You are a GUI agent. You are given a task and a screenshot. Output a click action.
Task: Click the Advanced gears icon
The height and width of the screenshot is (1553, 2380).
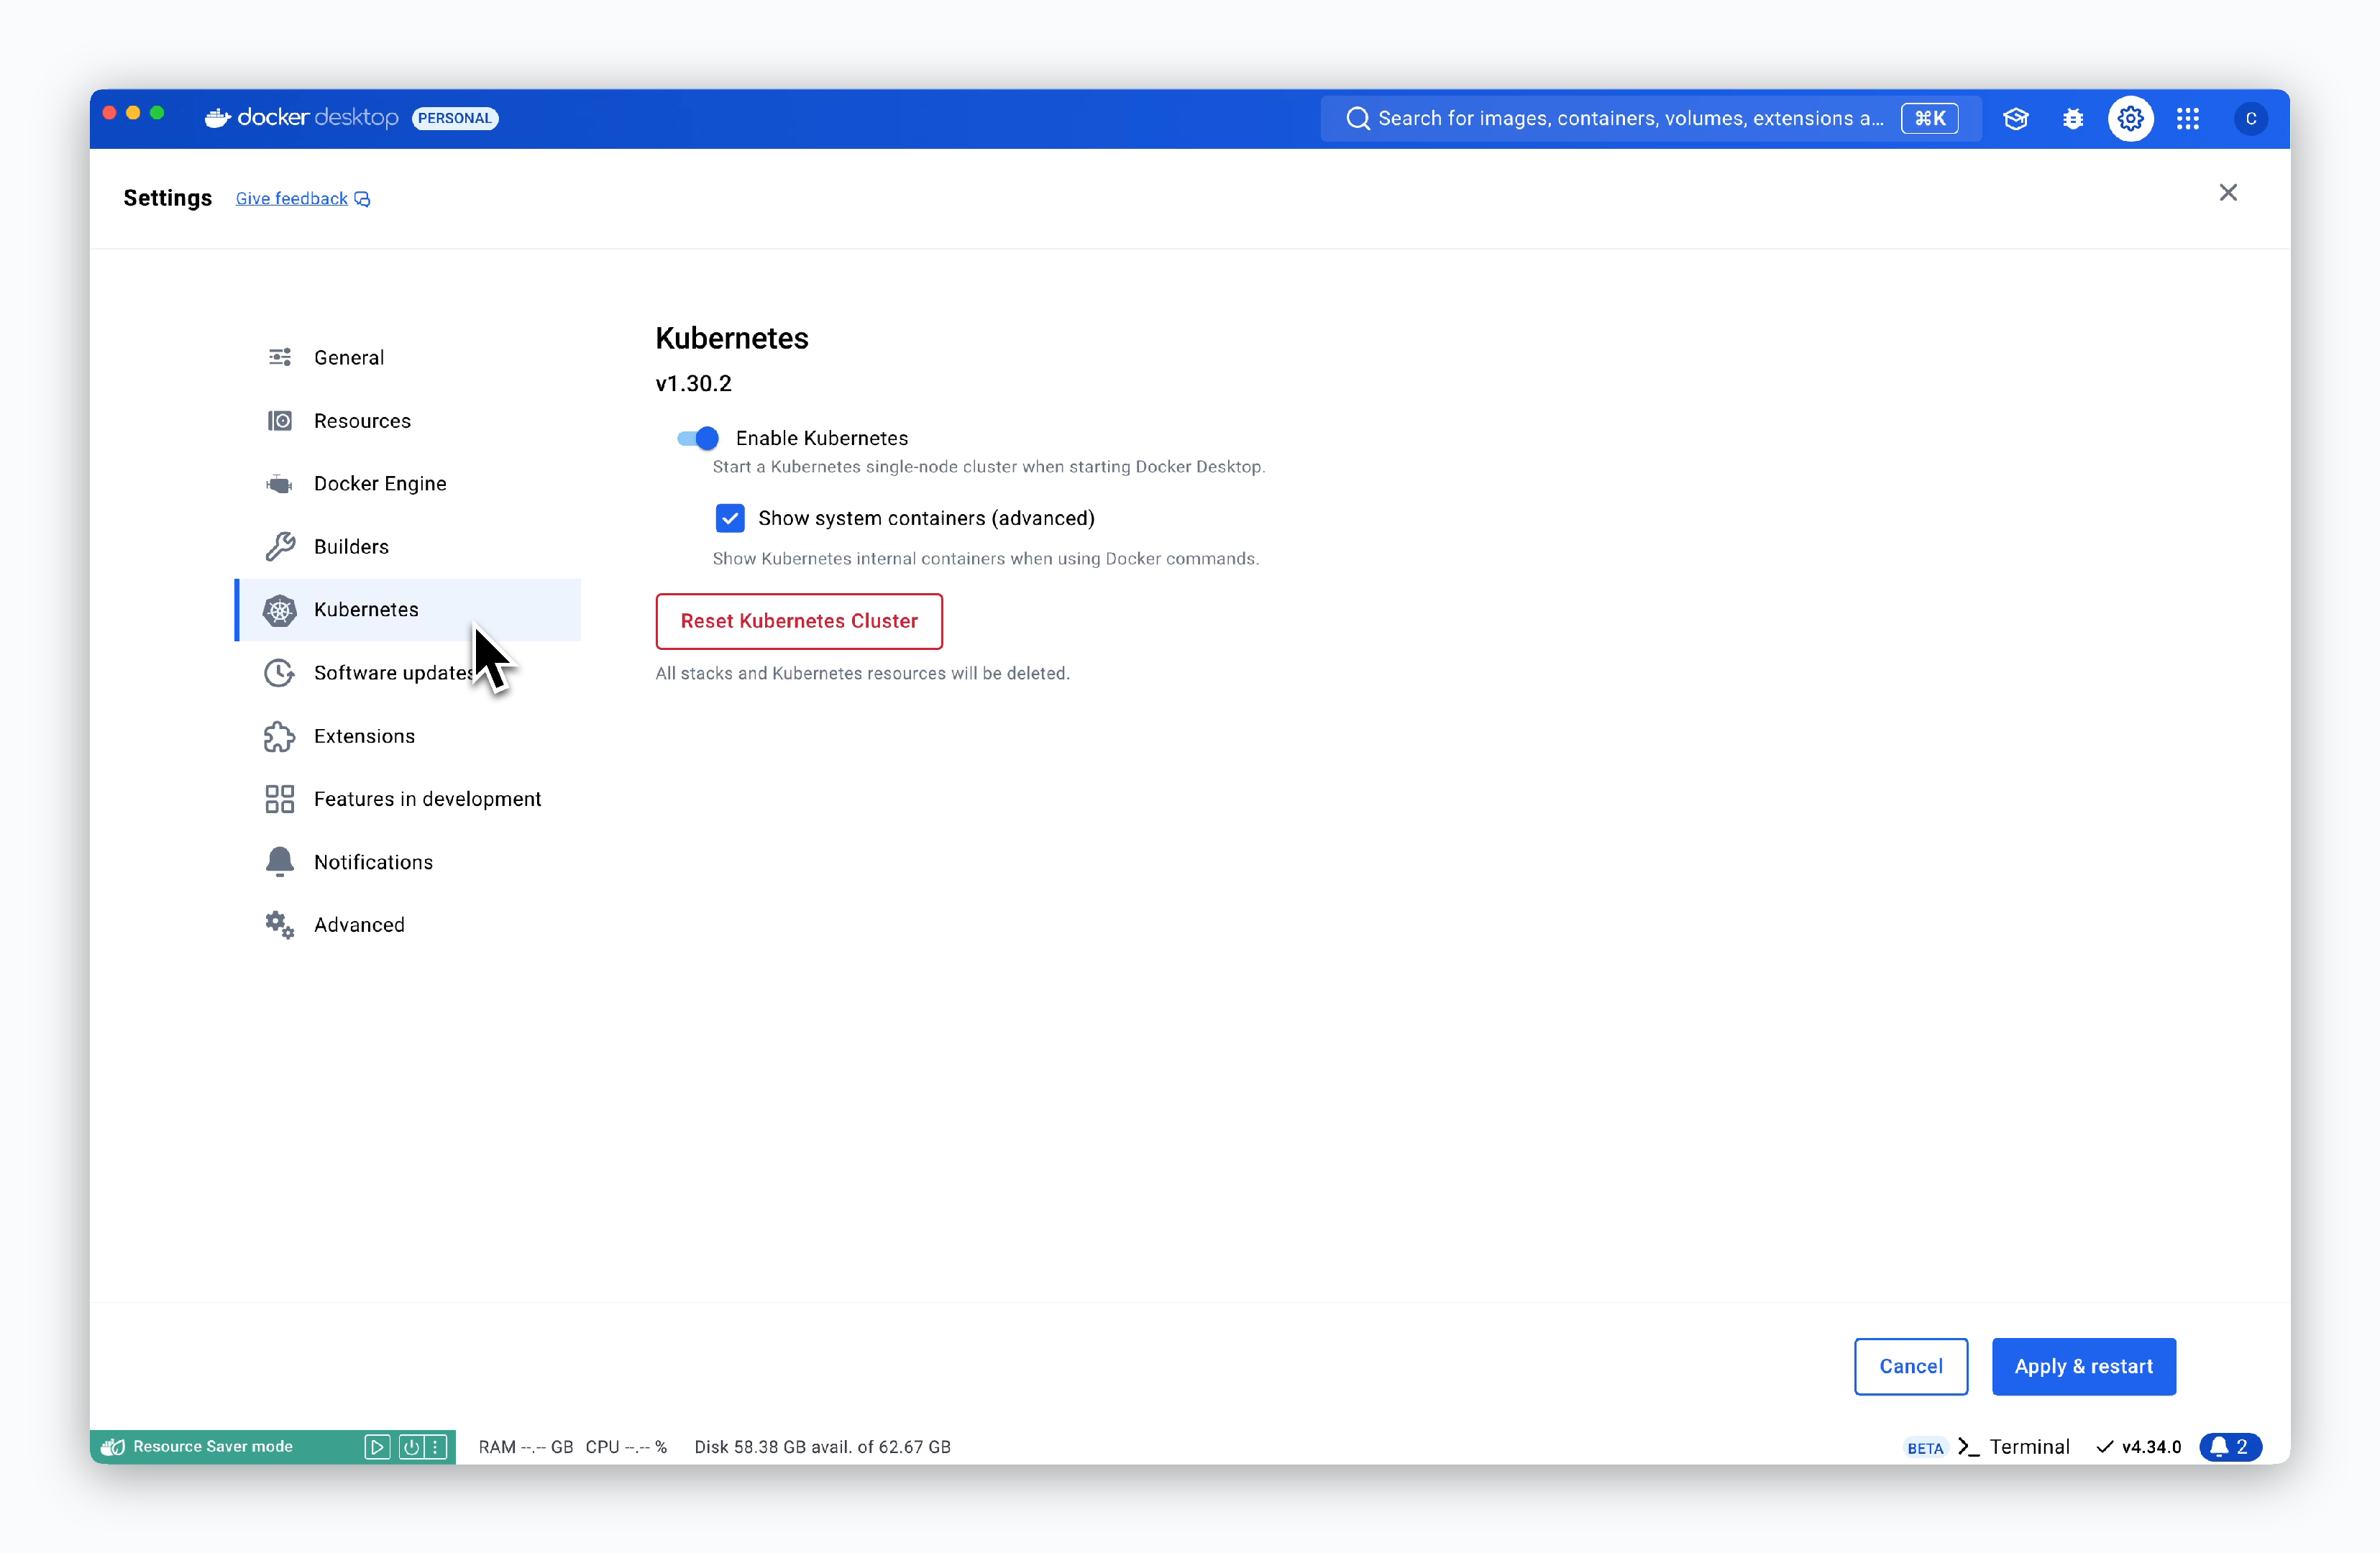click(280, 925)
